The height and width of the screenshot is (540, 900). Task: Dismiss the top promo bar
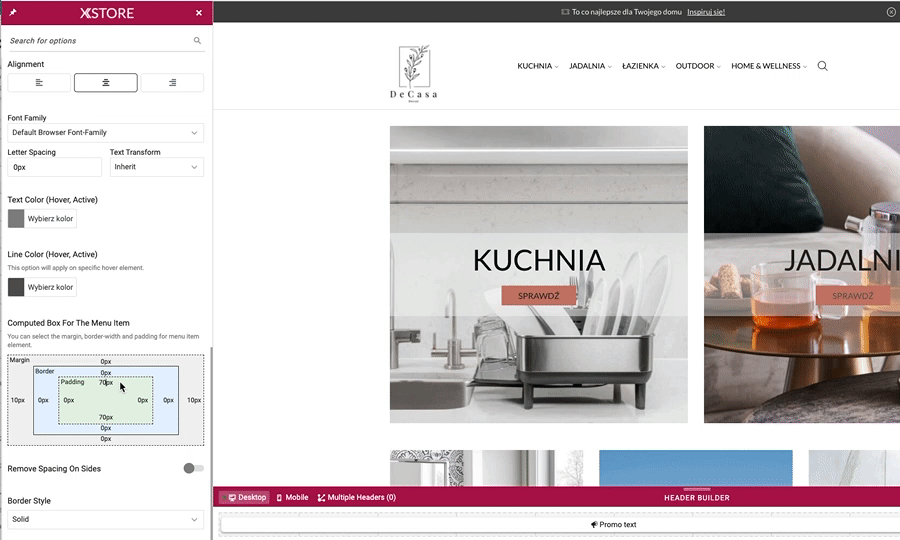pos(891,12)
